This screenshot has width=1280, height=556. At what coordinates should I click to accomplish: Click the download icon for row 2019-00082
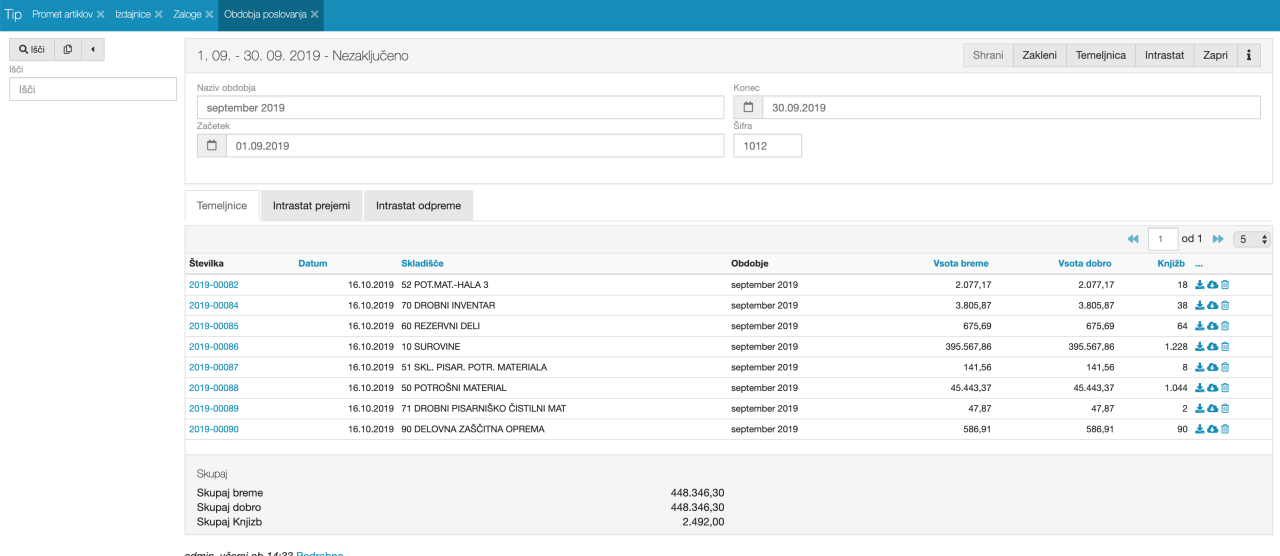point(1200,285)
